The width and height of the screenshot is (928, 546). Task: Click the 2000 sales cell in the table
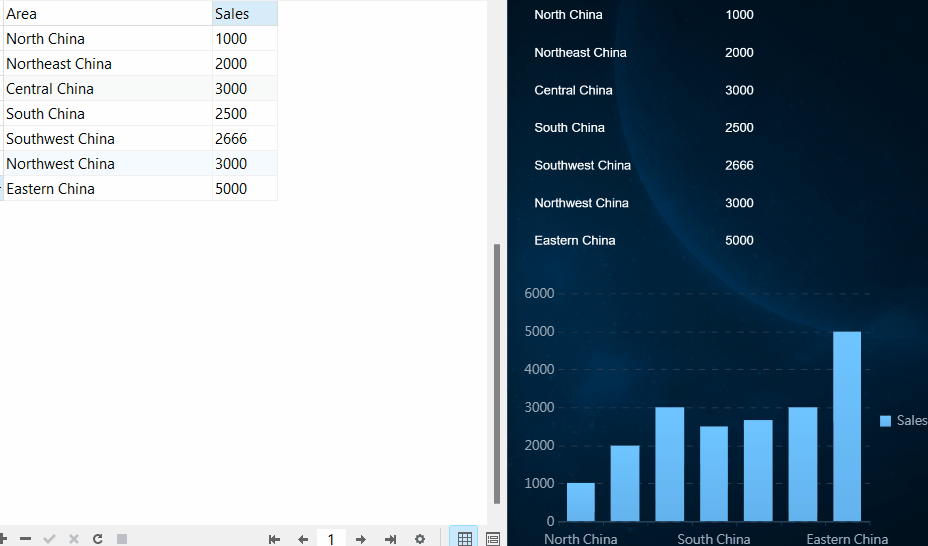(244, 63)
